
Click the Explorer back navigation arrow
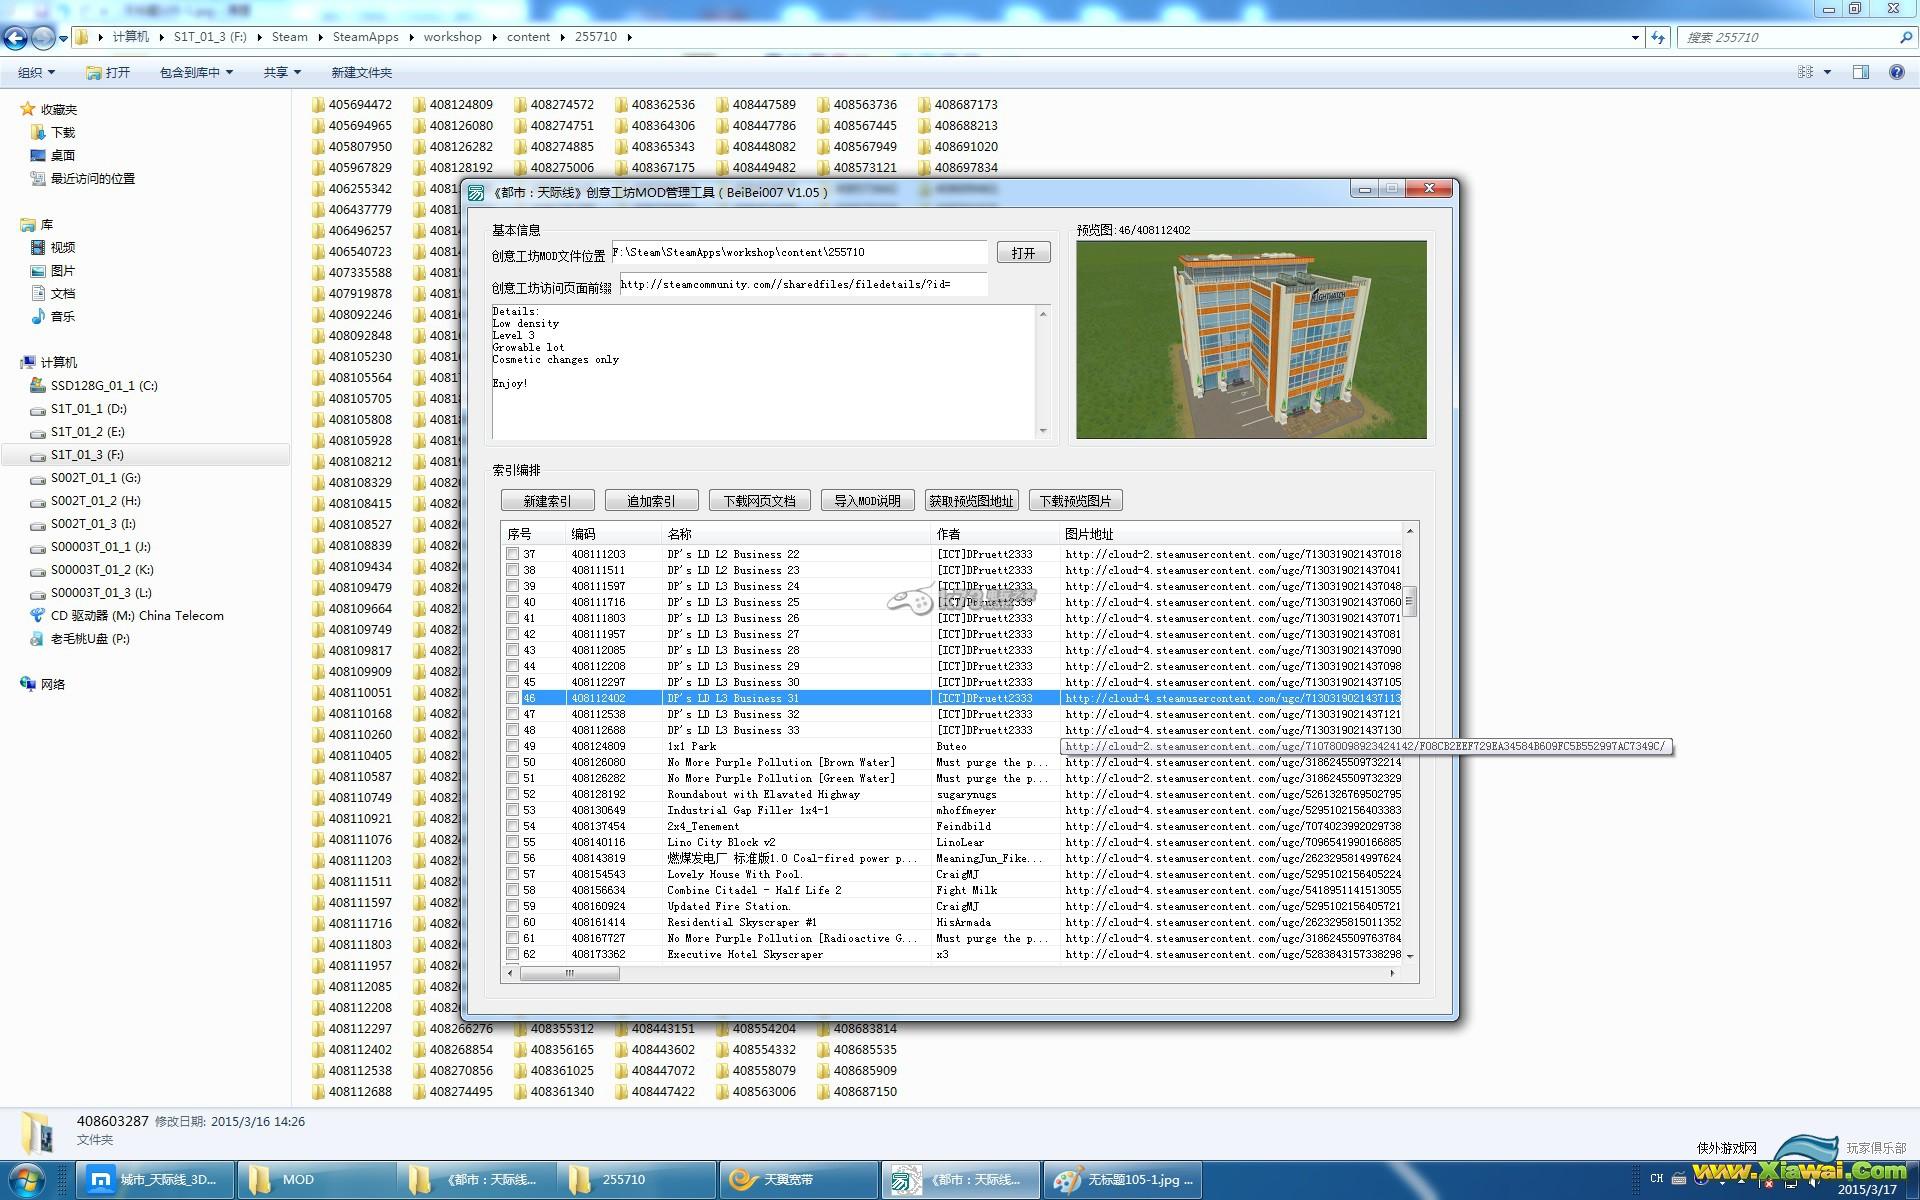[x=15, y=38]
